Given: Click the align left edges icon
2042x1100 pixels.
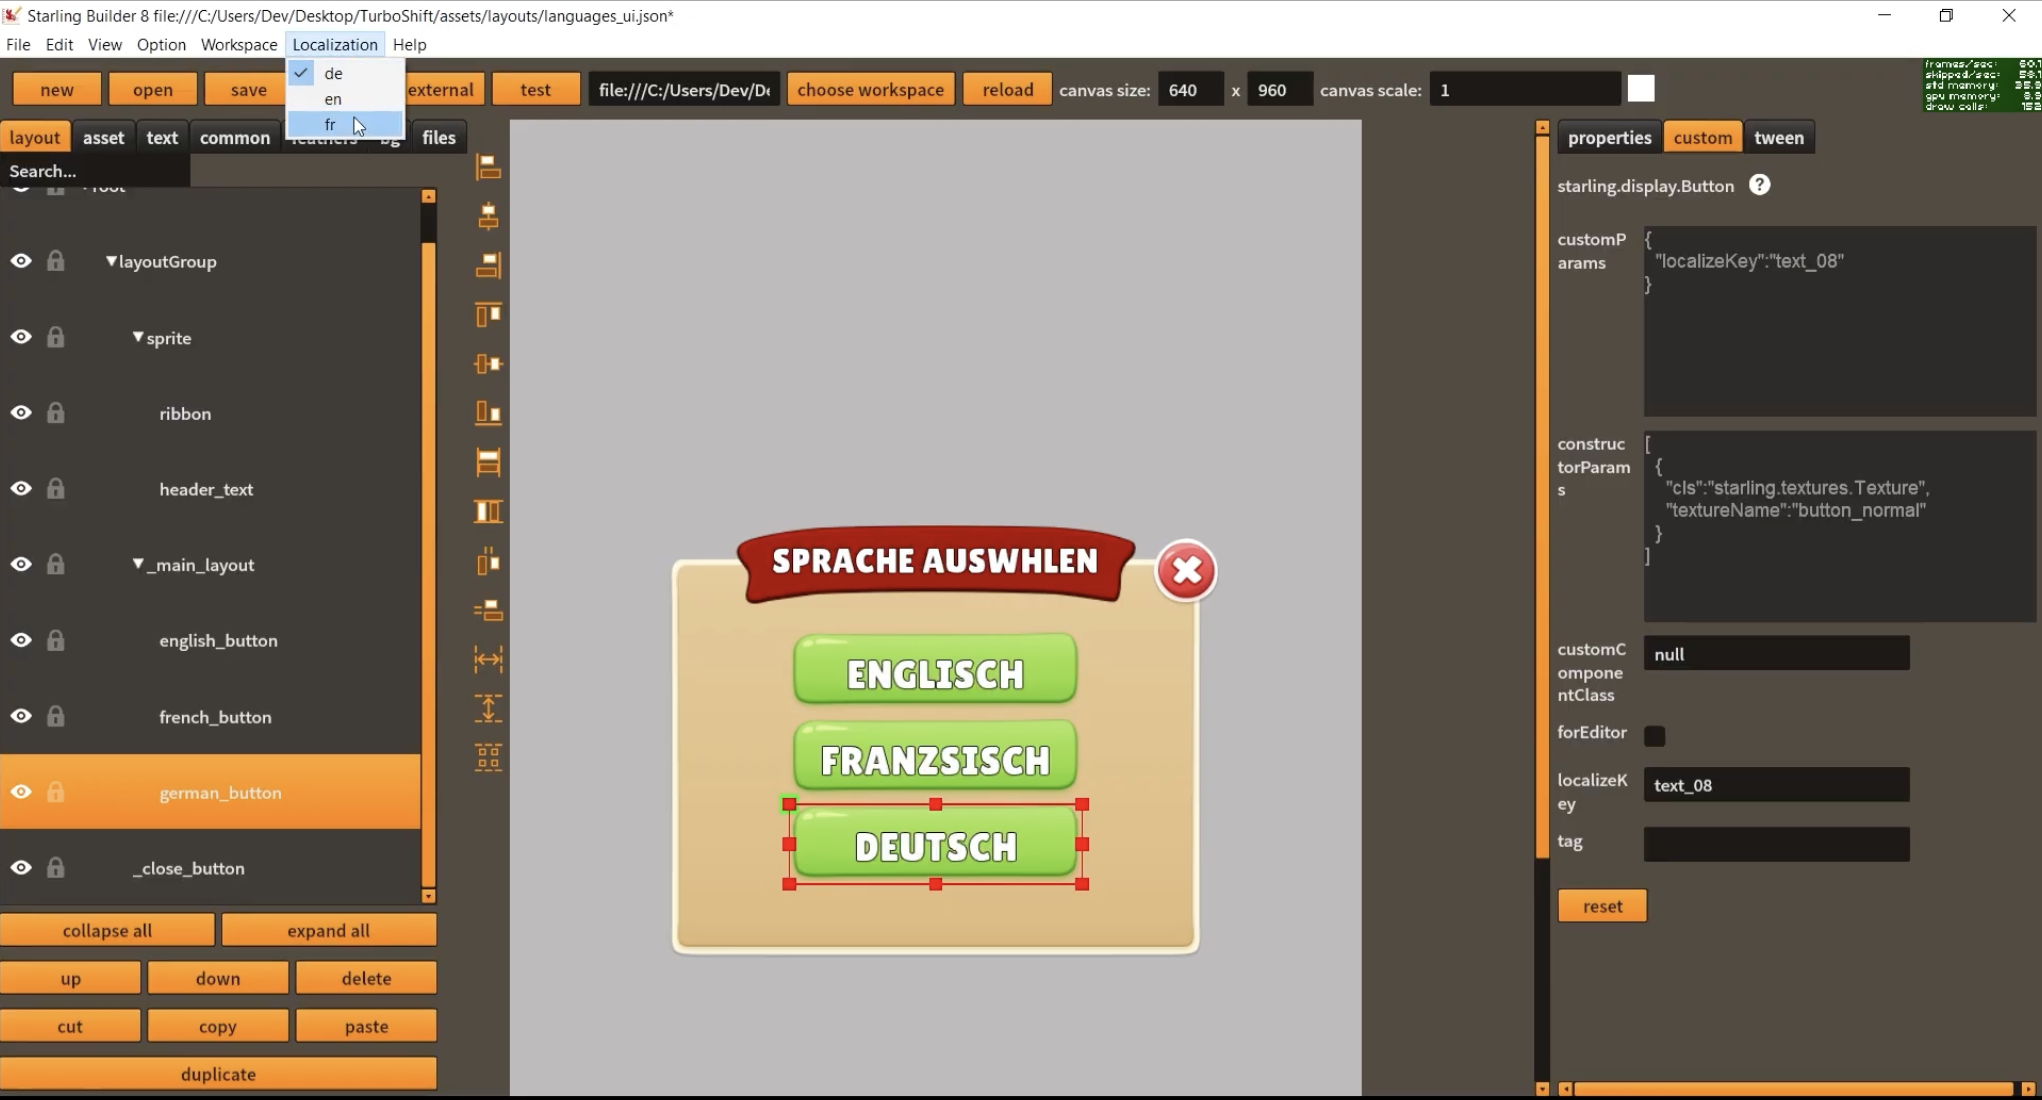Looking at the screenshot, I should tap(488, 167).
